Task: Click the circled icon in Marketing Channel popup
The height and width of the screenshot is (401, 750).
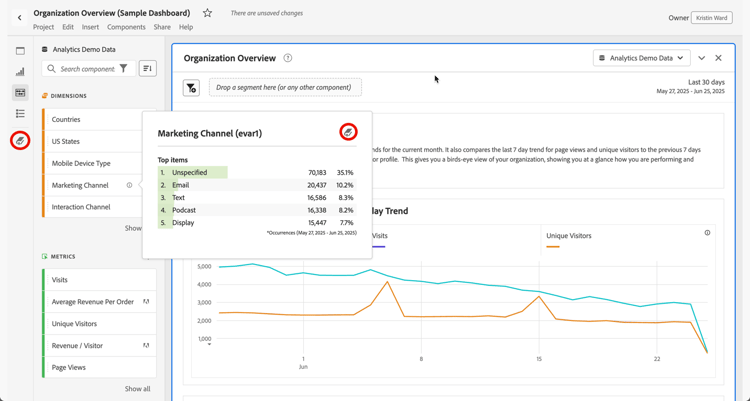Action: [348, 132]
